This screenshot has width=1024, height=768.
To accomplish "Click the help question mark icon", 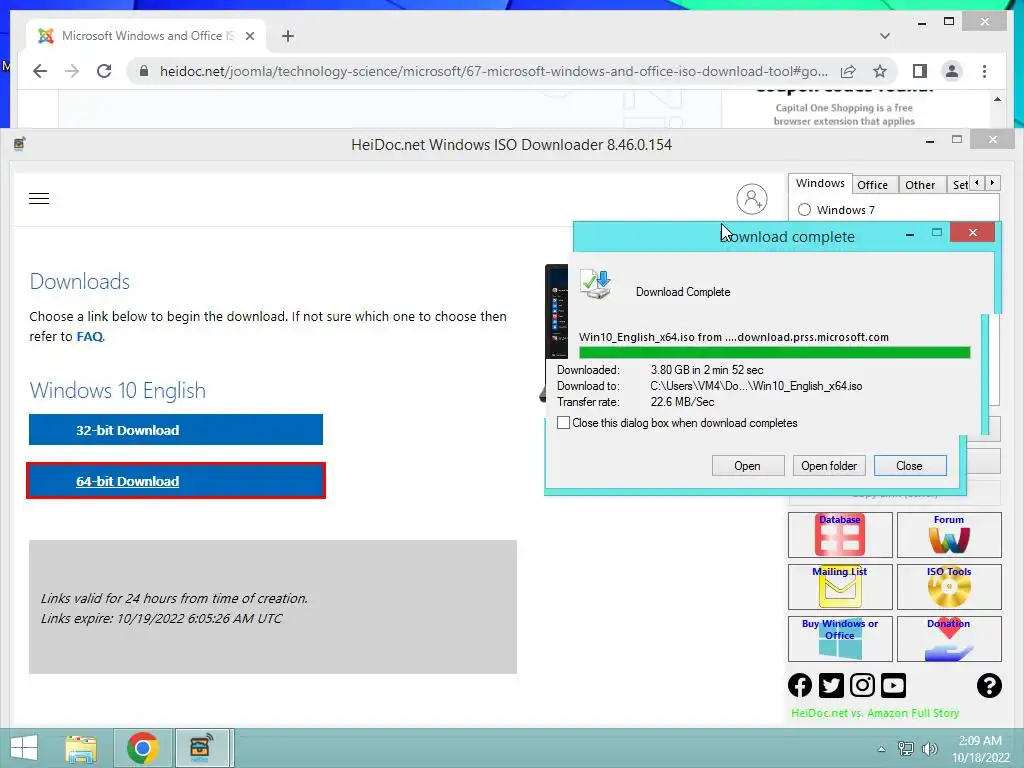I will pos(989,685).
